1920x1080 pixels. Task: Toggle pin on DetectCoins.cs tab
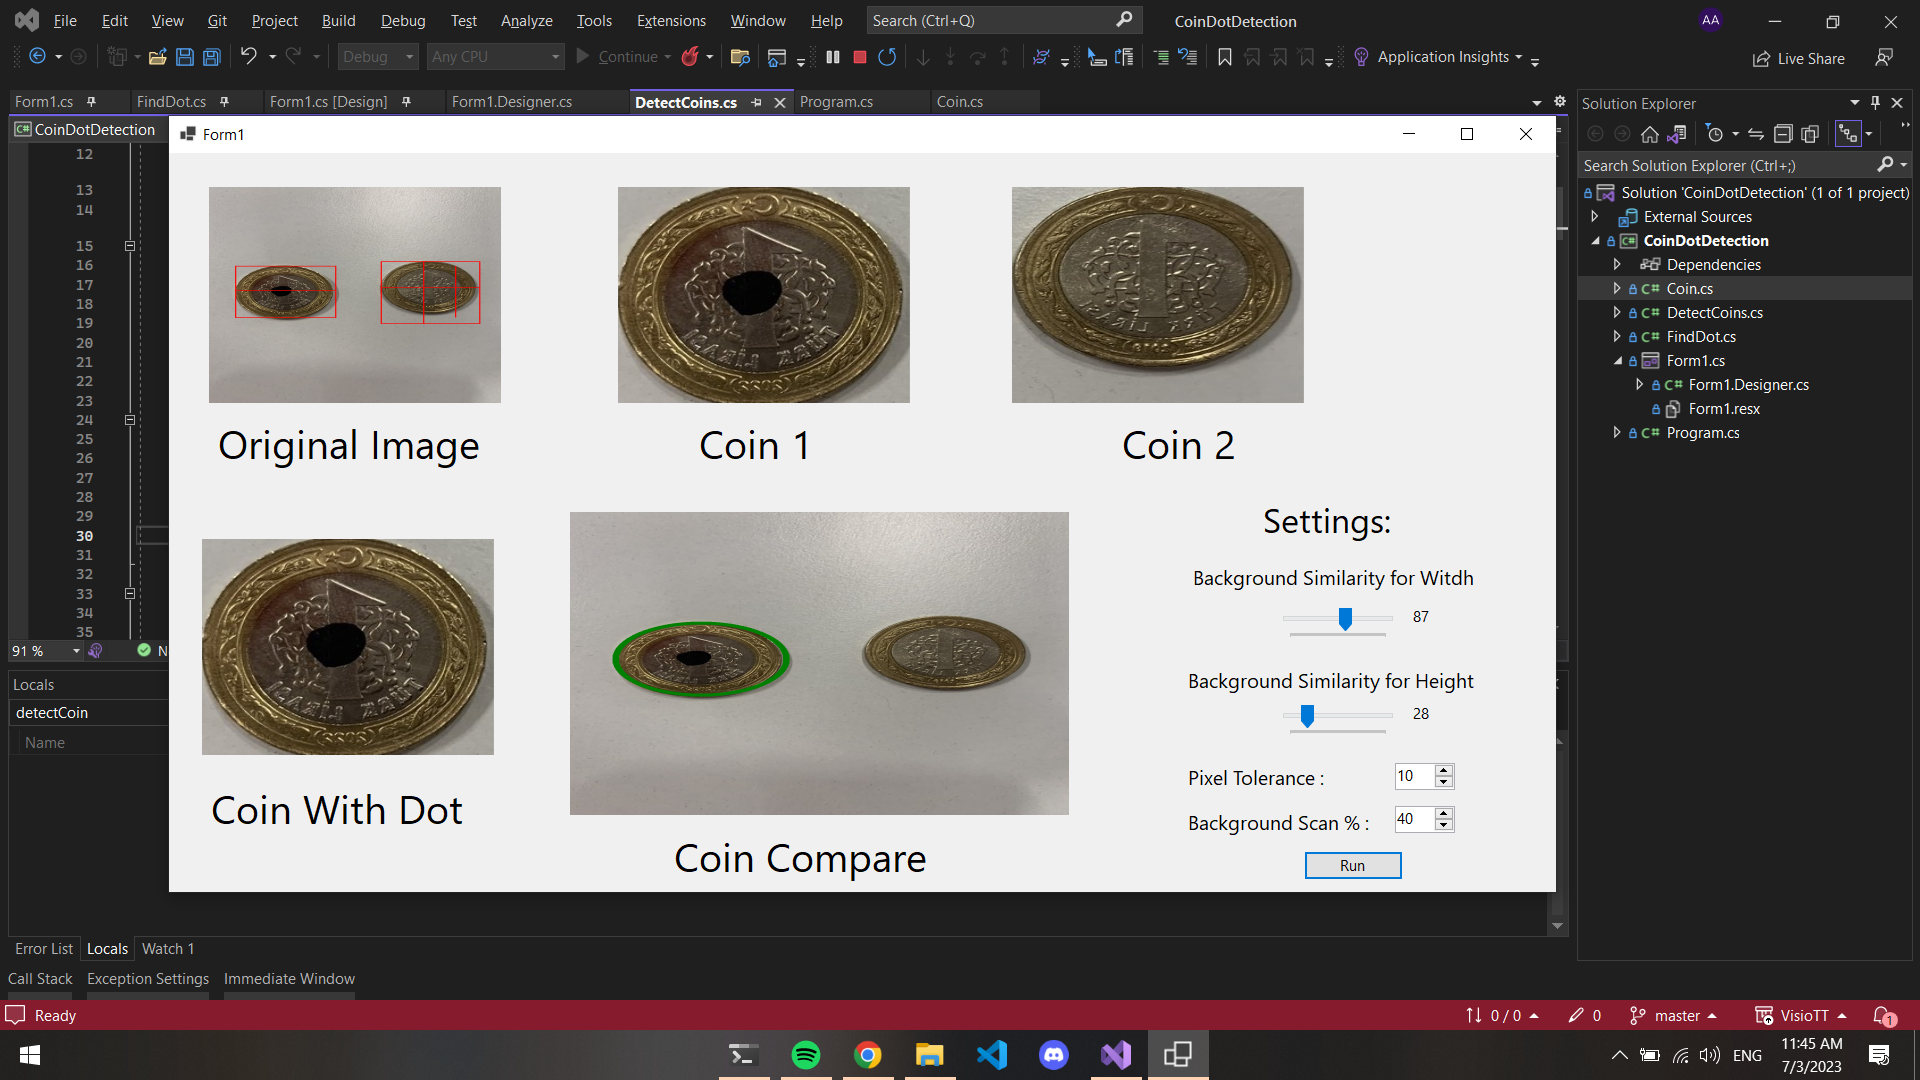tap(757, 102)
